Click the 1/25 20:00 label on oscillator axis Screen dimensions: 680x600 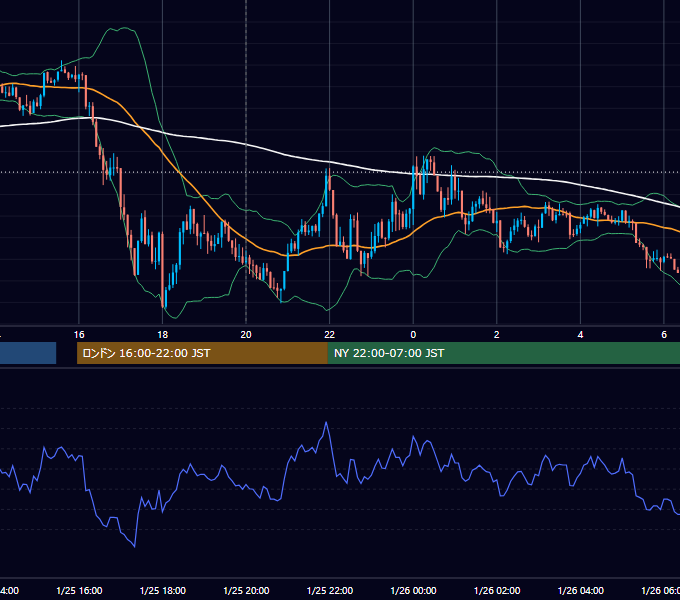point(246,590)
